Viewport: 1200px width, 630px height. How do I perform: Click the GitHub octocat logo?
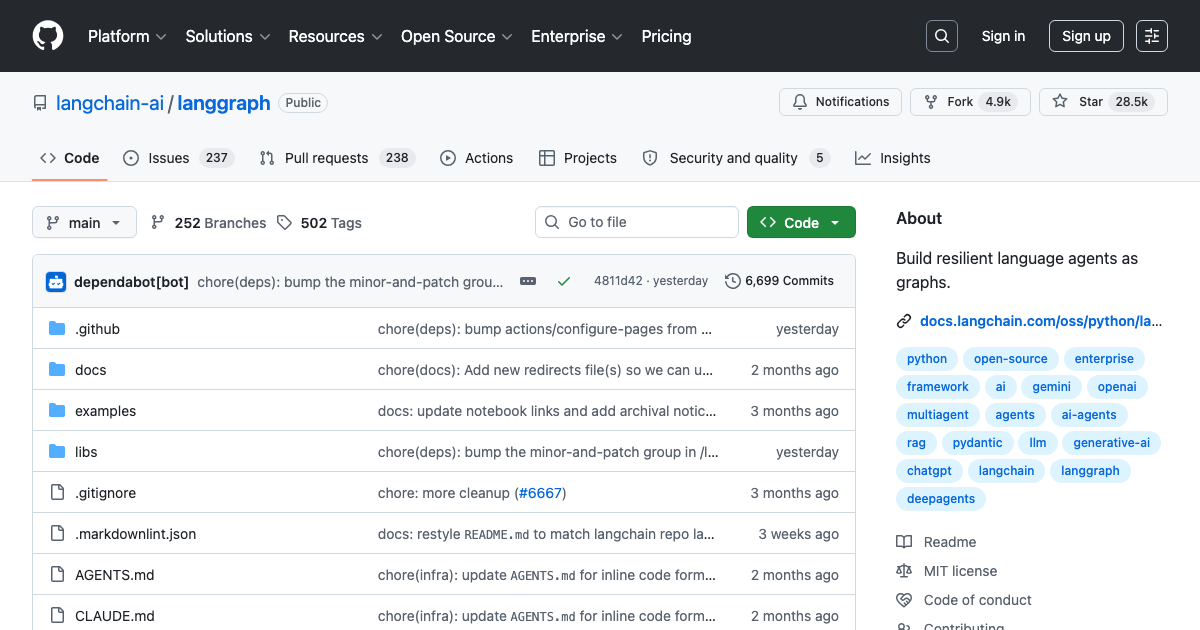47,35
